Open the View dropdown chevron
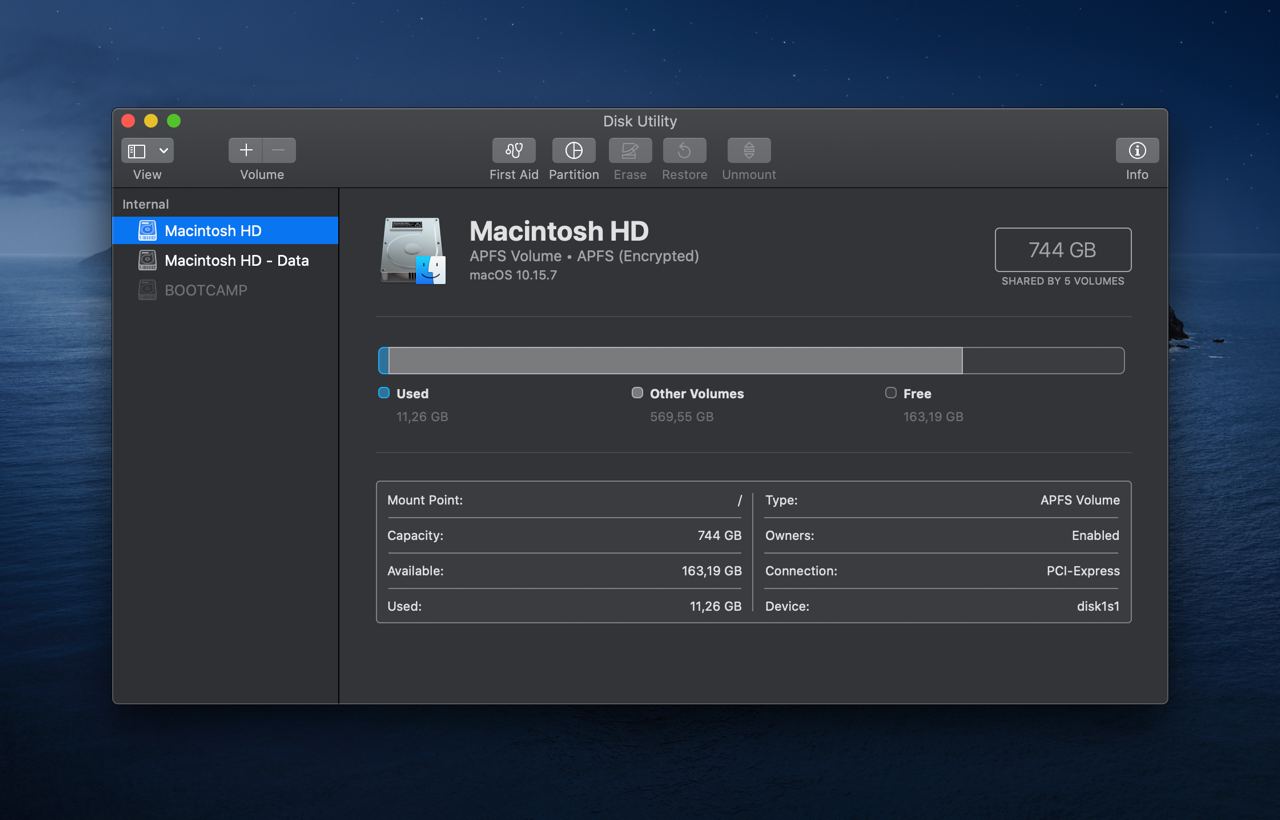This screenshot has width=1280, height=820. [x=164, y=150]
